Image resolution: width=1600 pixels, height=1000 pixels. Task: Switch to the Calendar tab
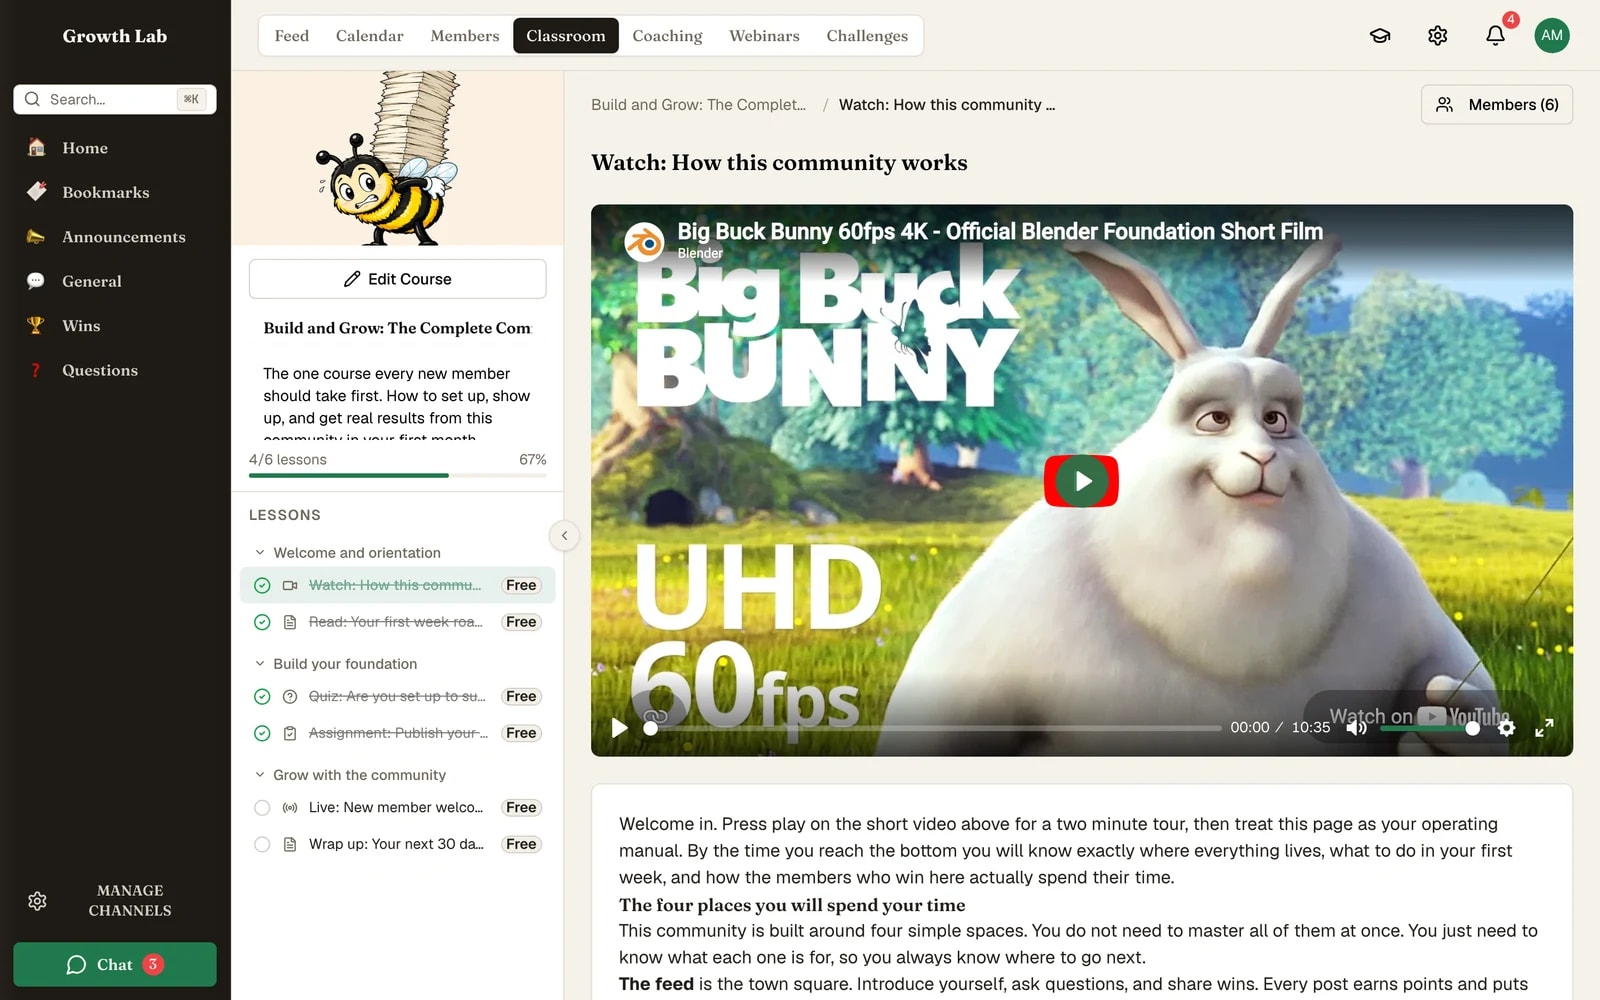(x=370, y=36)
